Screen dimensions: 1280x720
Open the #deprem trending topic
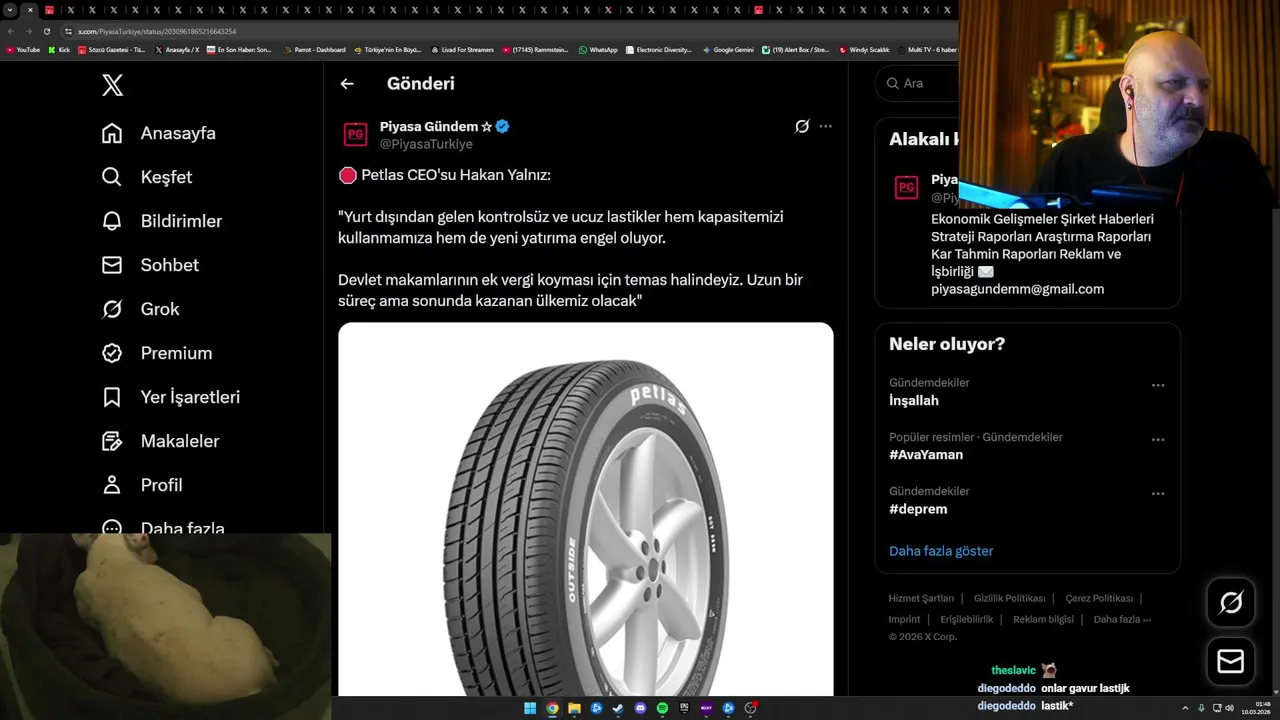click(918, 509)
